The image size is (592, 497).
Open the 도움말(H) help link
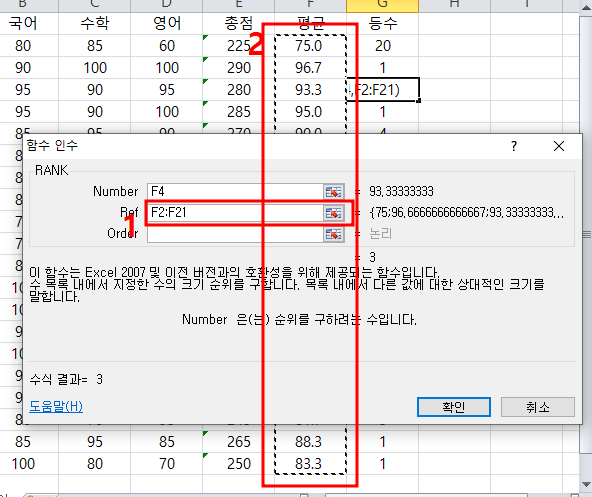tap(56, 406)
